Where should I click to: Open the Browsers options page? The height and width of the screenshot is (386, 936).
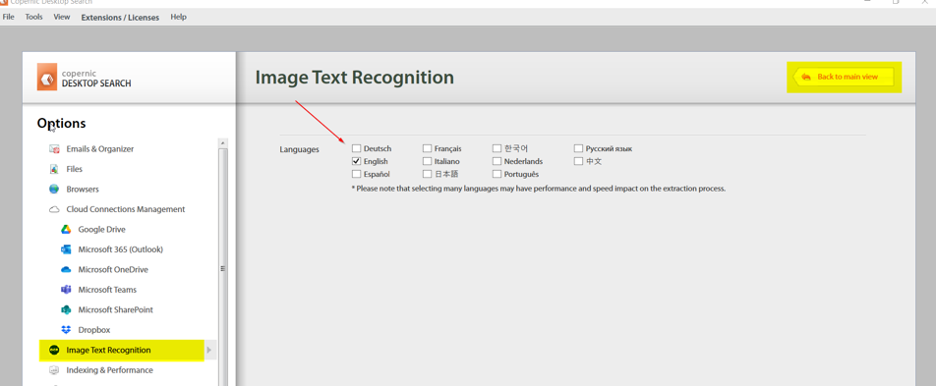[82, 189]
